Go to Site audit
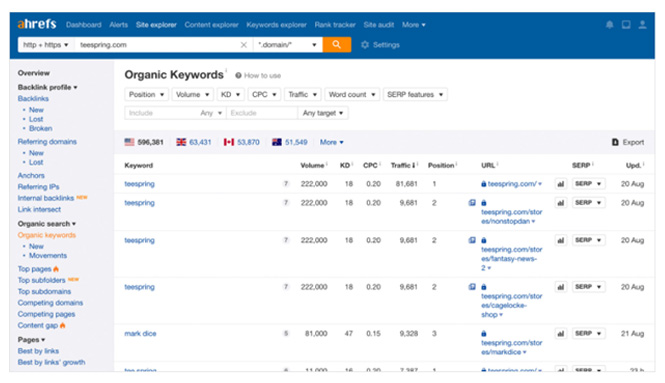The image size is (665, 383). tap(378, 25)
